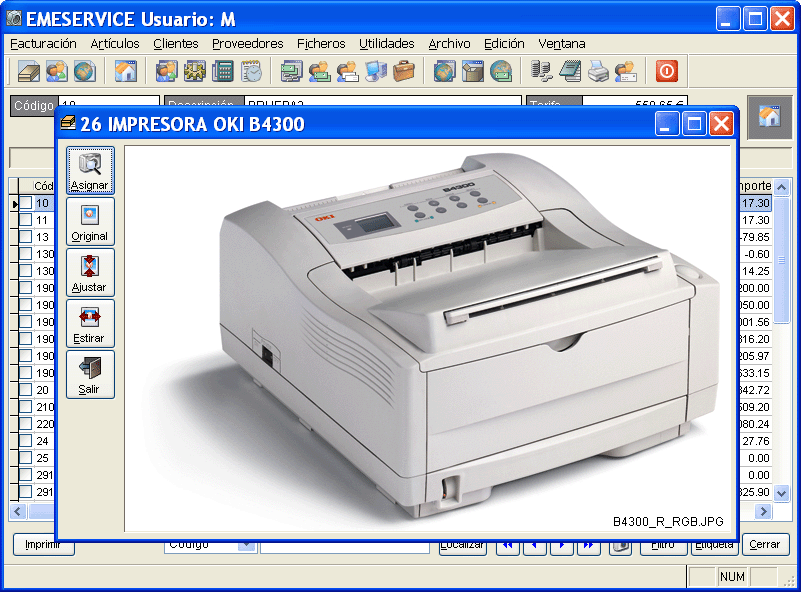
Task: Click the printer icon in the main toolbar
Action: [598, 71]
